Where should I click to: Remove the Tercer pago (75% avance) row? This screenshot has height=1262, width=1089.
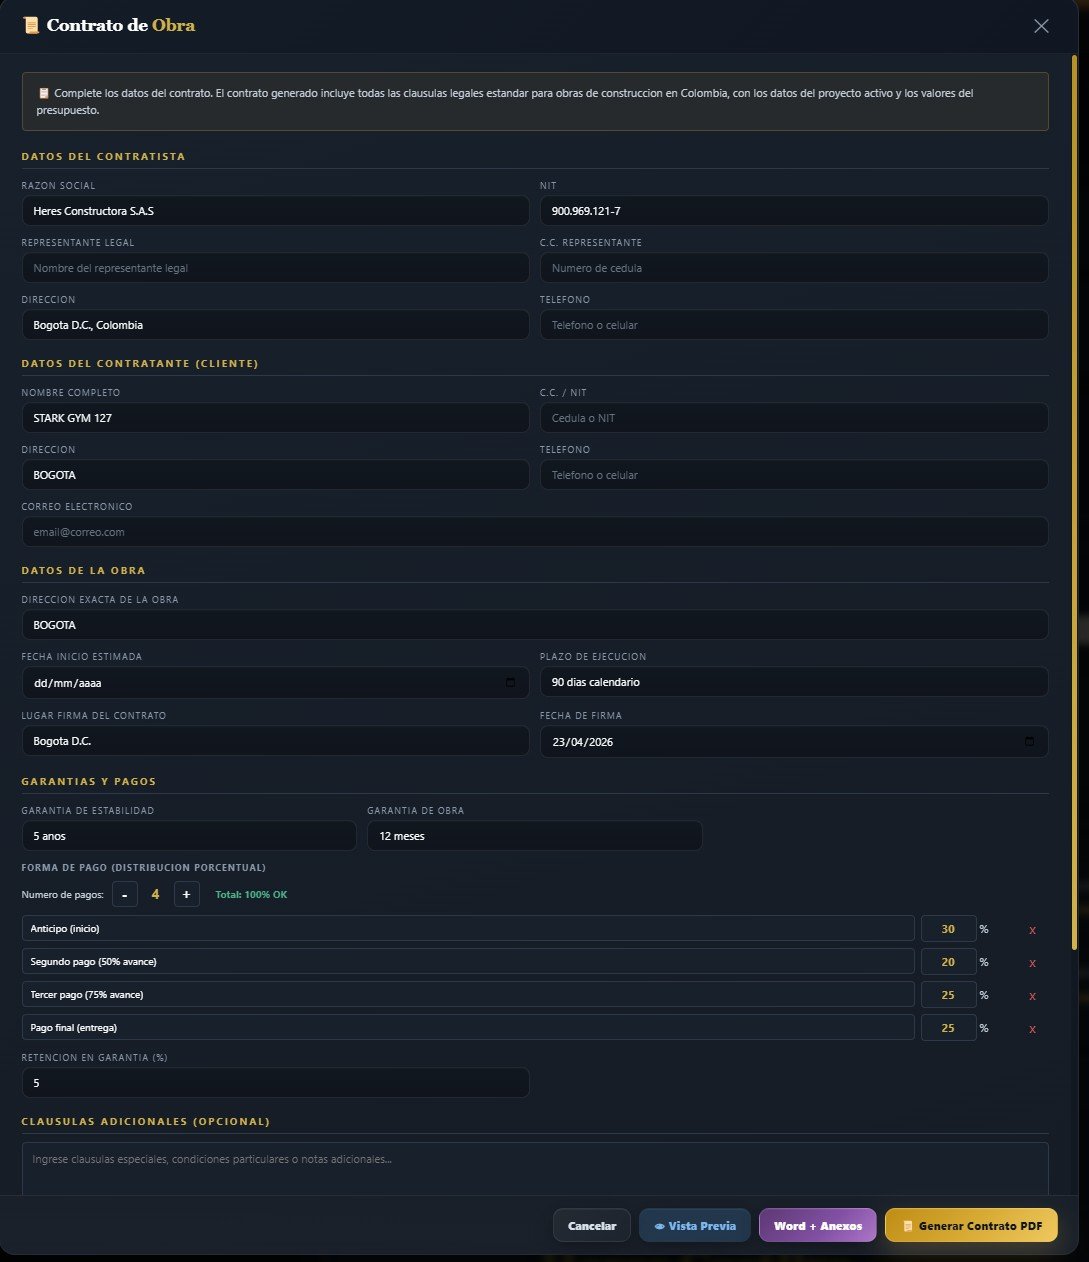[1032, 996]
